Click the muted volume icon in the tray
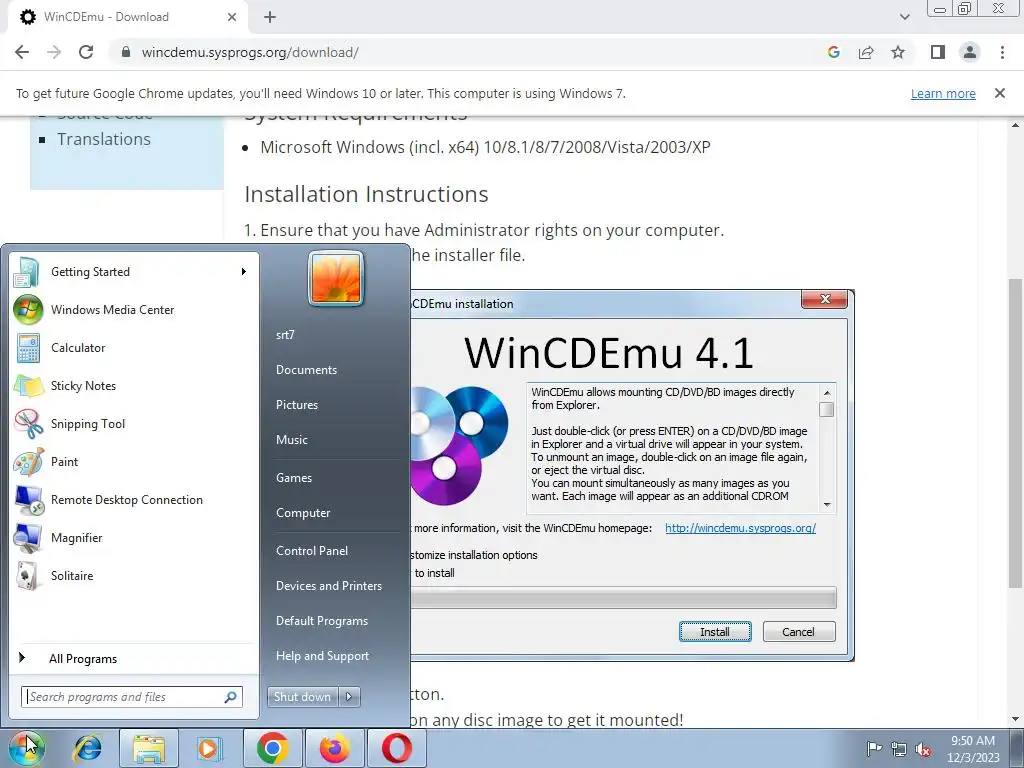1024x768 pixels. pyautogui.click(x=923, y=749)
